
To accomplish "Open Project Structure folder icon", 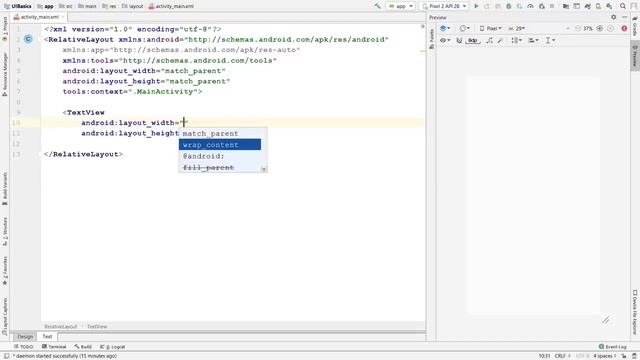I will [x=566, y=6].
